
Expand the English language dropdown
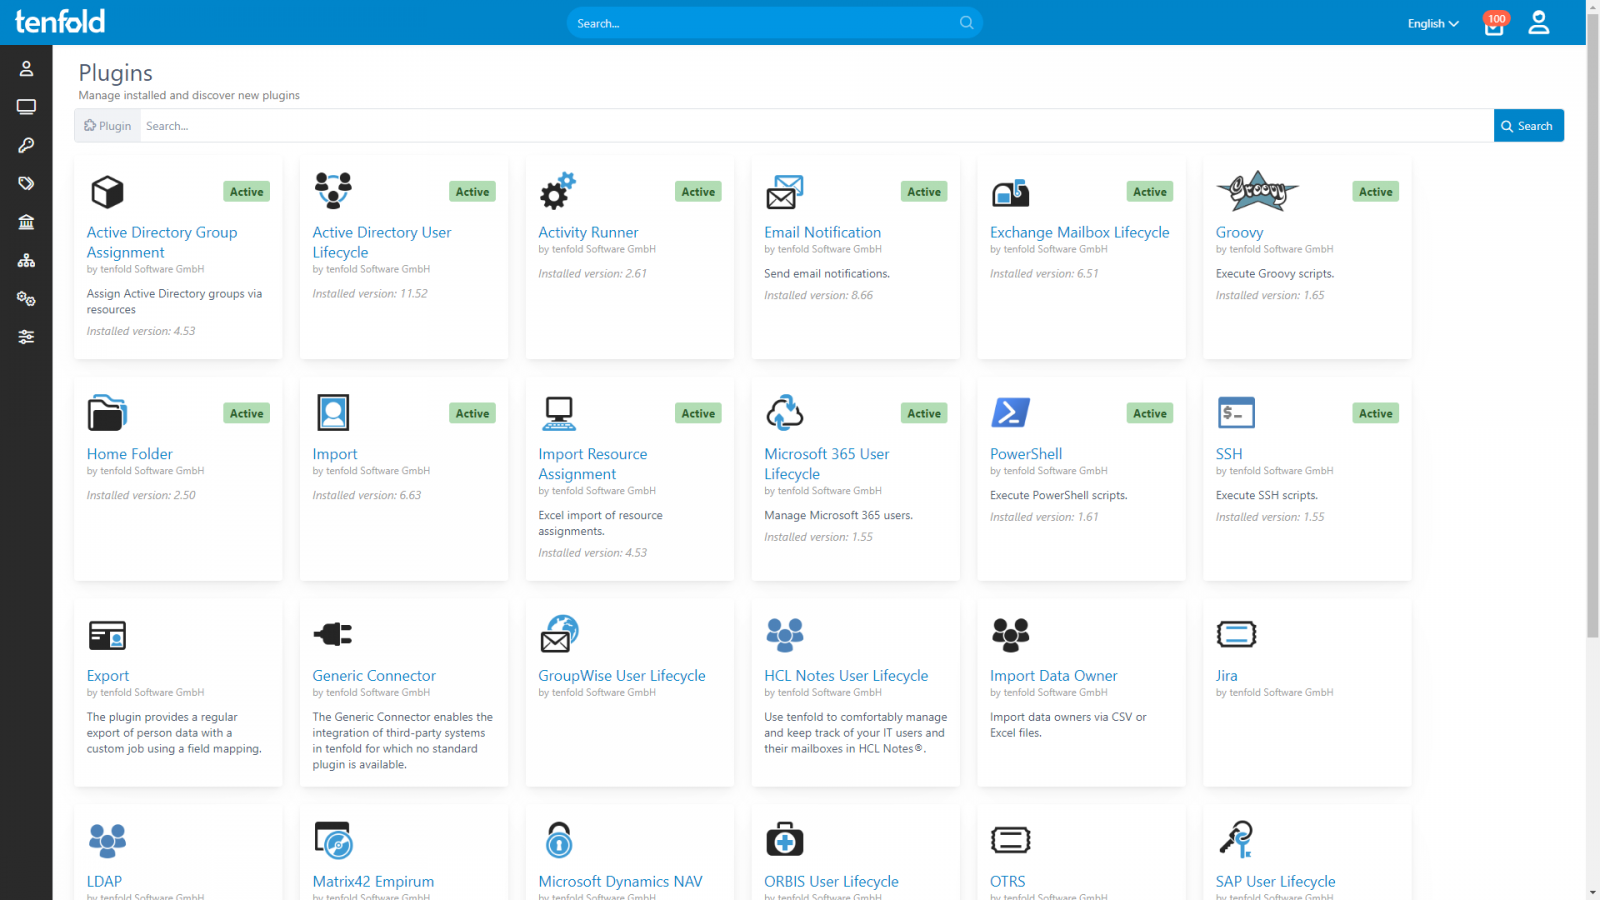(x=1430, y=23)
